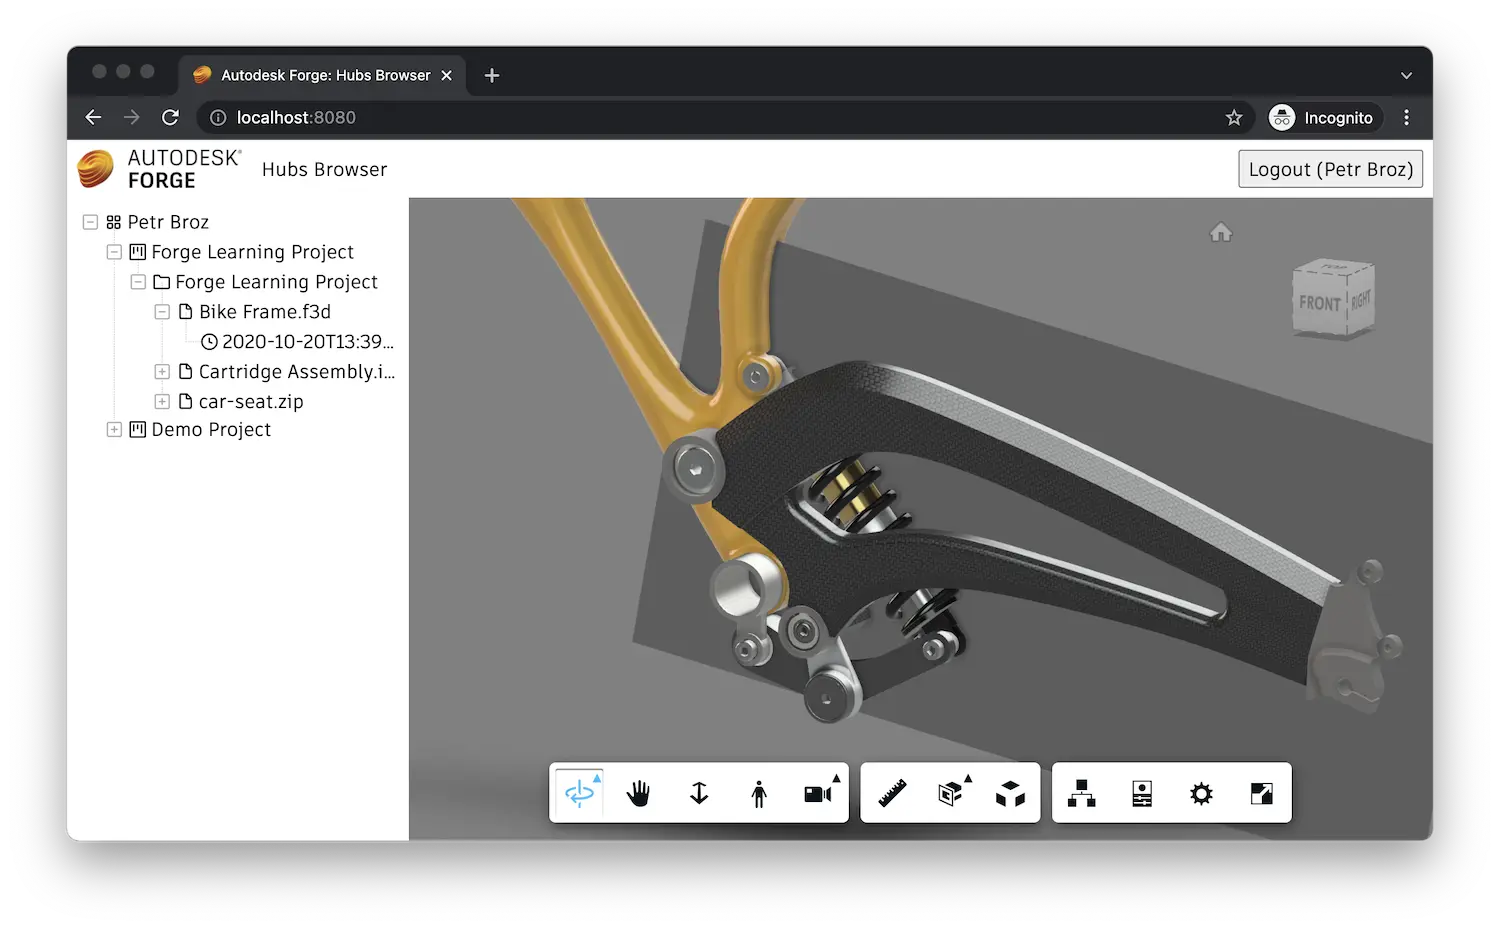Collapse the Forge Learning Project project node
Image resolution: width=1500 pixels, height=929 pixels.
114,252
